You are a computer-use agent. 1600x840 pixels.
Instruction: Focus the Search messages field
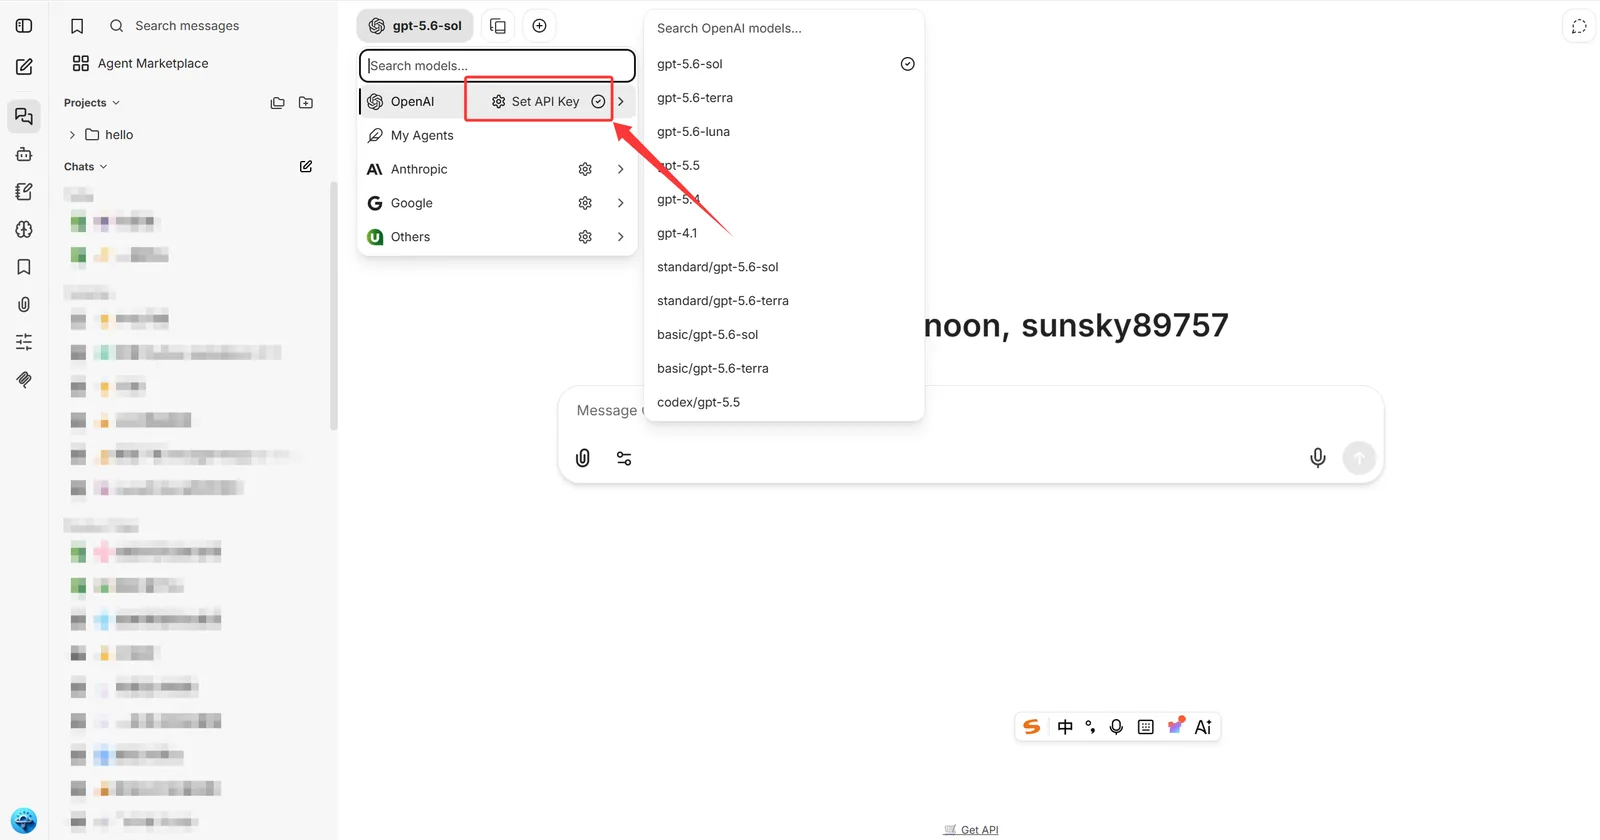[x=187, y=26]
